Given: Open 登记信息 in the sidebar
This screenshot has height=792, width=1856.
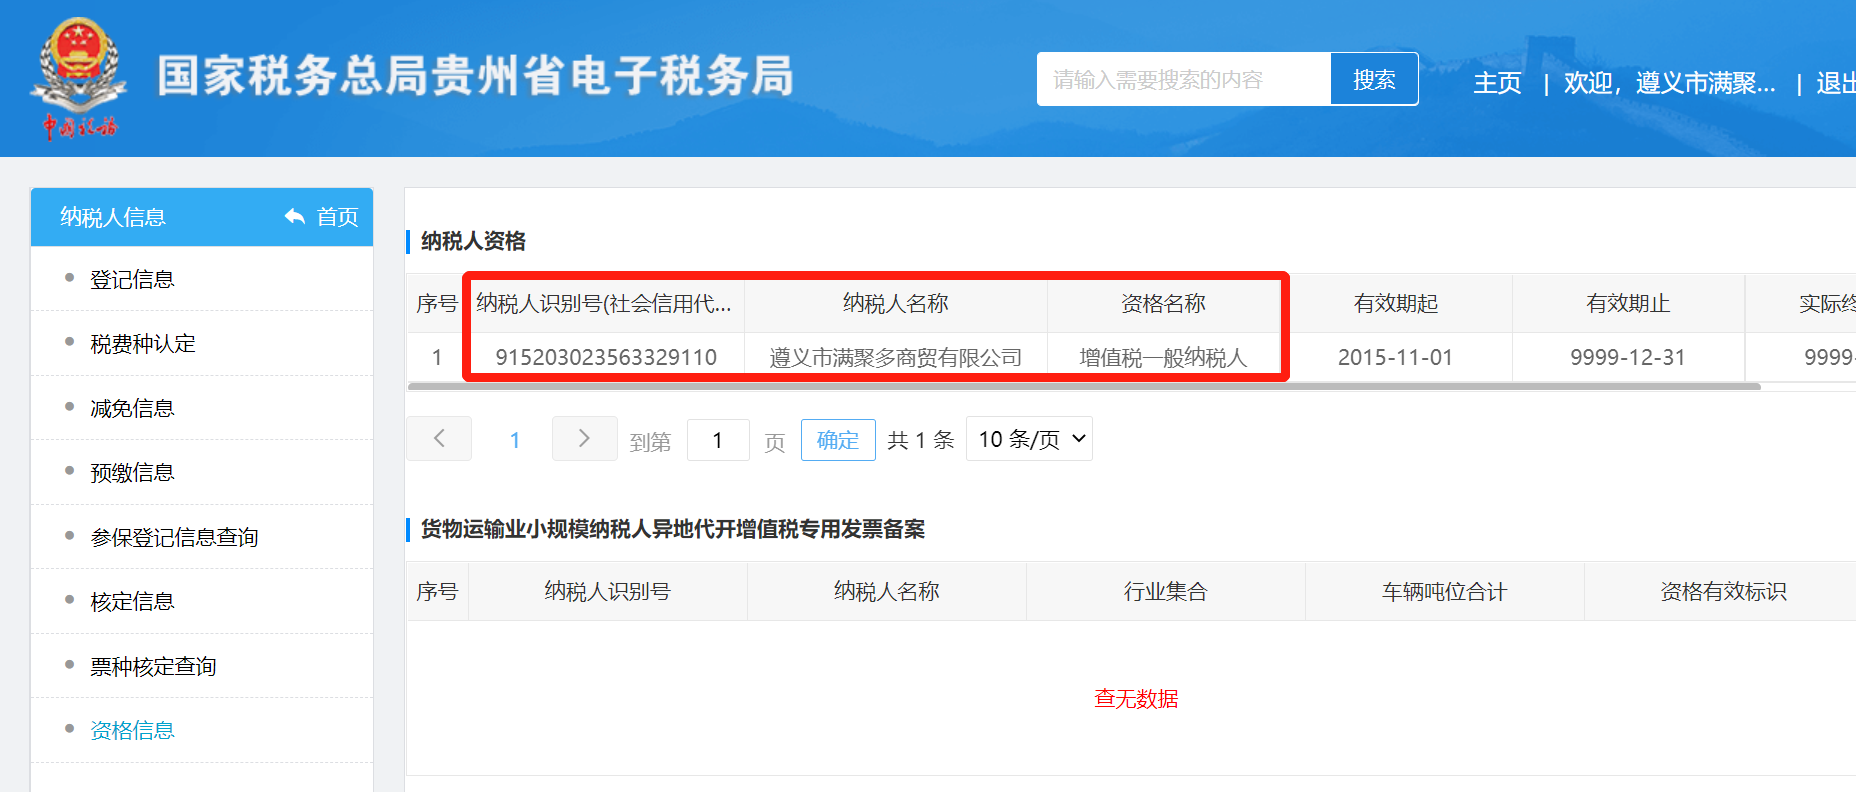Looking at the screenshot, I should 132,280.
